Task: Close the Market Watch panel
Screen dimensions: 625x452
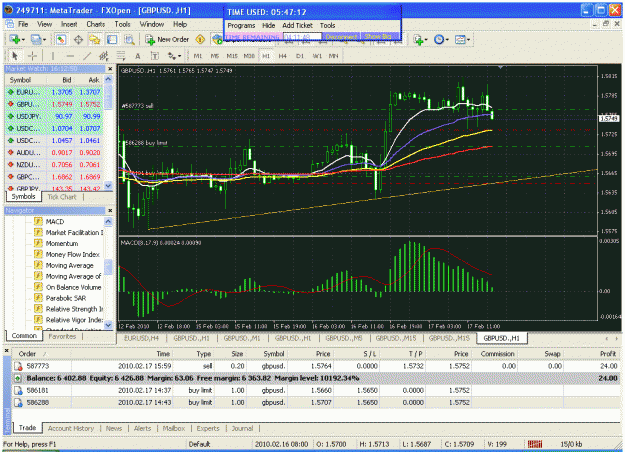Action: pyautogui.click(x=110, y=69)
